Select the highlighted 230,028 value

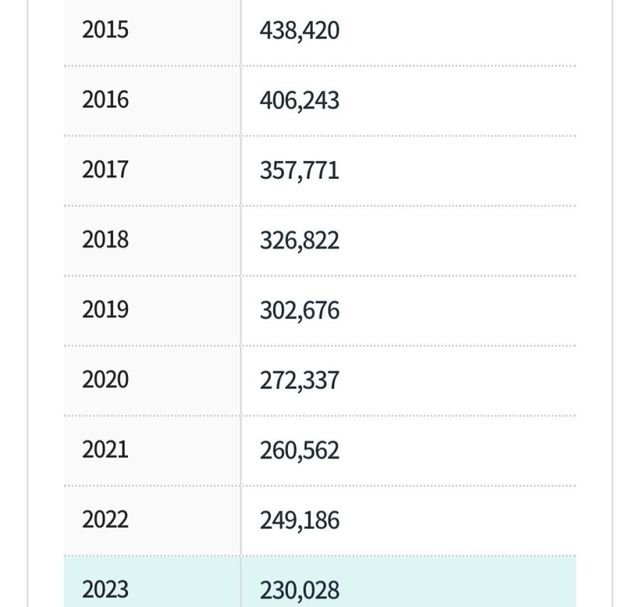(x=299, y=590)
